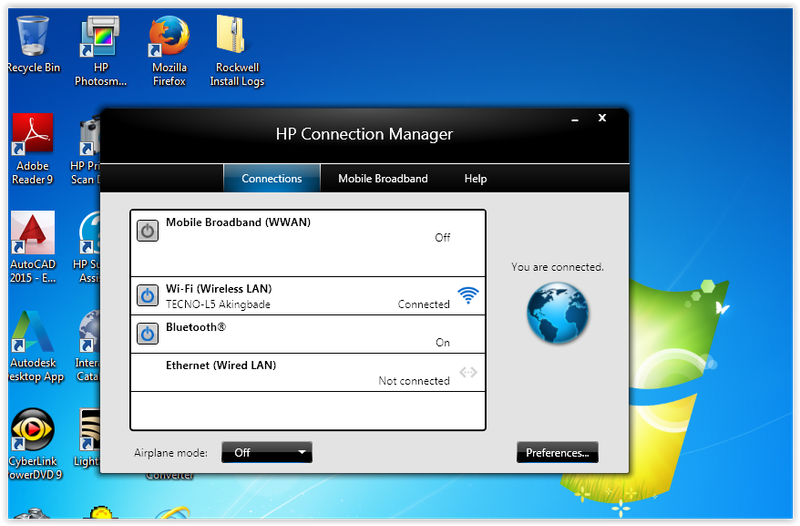
Task: Select the HP Print Scan desktop icon
Action: pos(85,149)
